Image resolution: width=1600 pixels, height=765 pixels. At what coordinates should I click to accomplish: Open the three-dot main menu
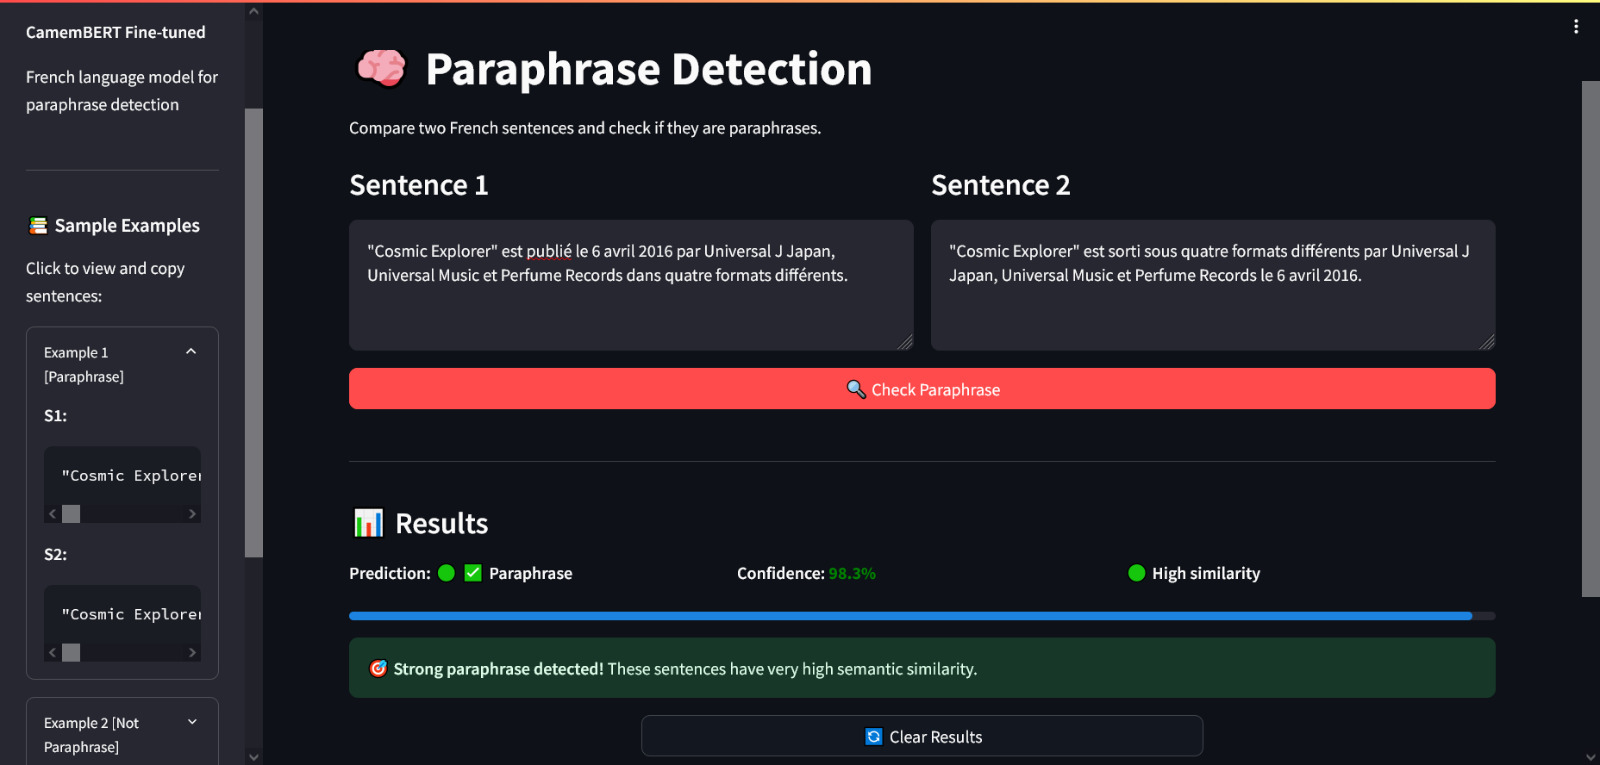click(x=1576, y=27)
